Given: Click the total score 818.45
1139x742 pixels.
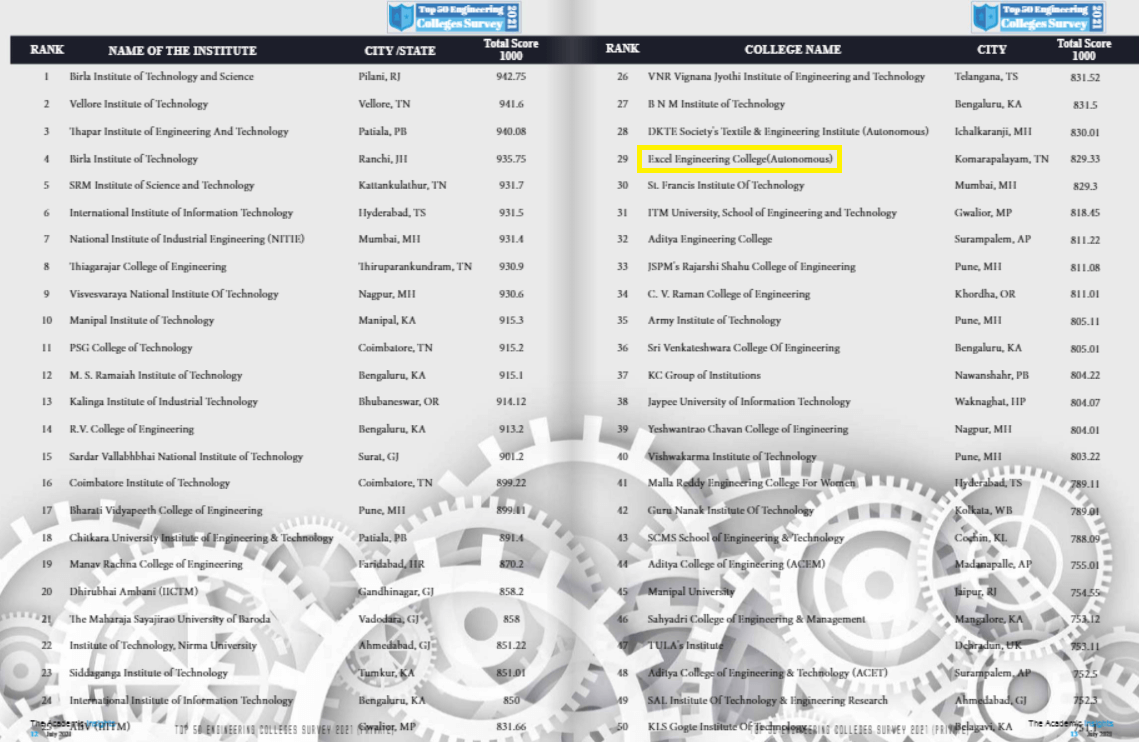Looking at the screenshot, I should [x=1085, y=213].
